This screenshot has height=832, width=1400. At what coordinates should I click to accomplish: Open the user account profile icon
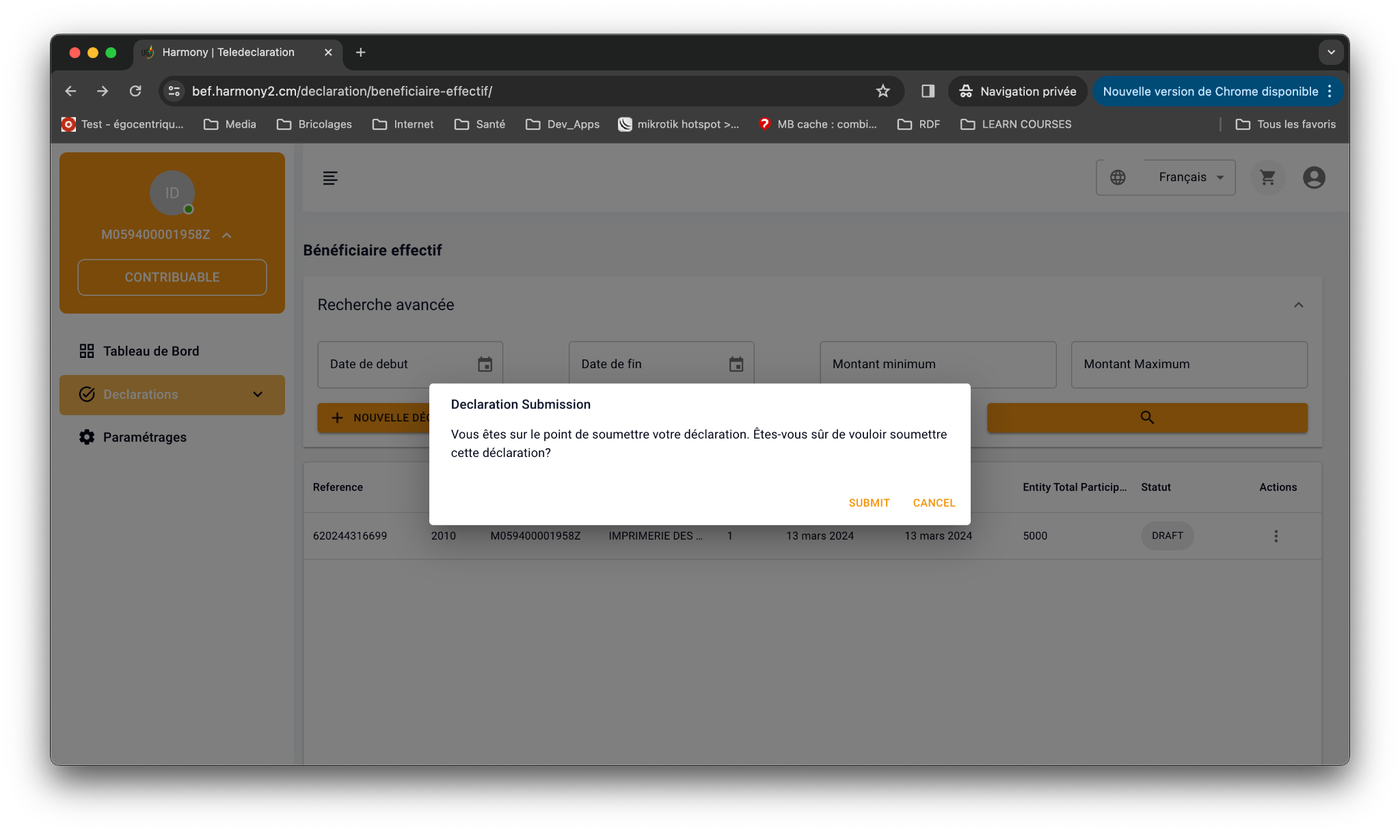1314,178
